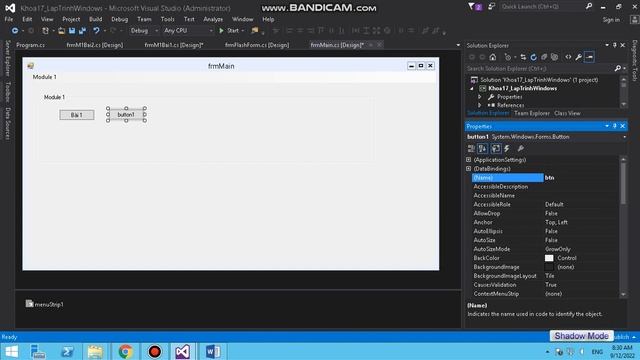Click the wrench Properties icon in Solution Explorer toolbar
The height and width of the screenshot is (360, 640).
click(x=578, y=57)
